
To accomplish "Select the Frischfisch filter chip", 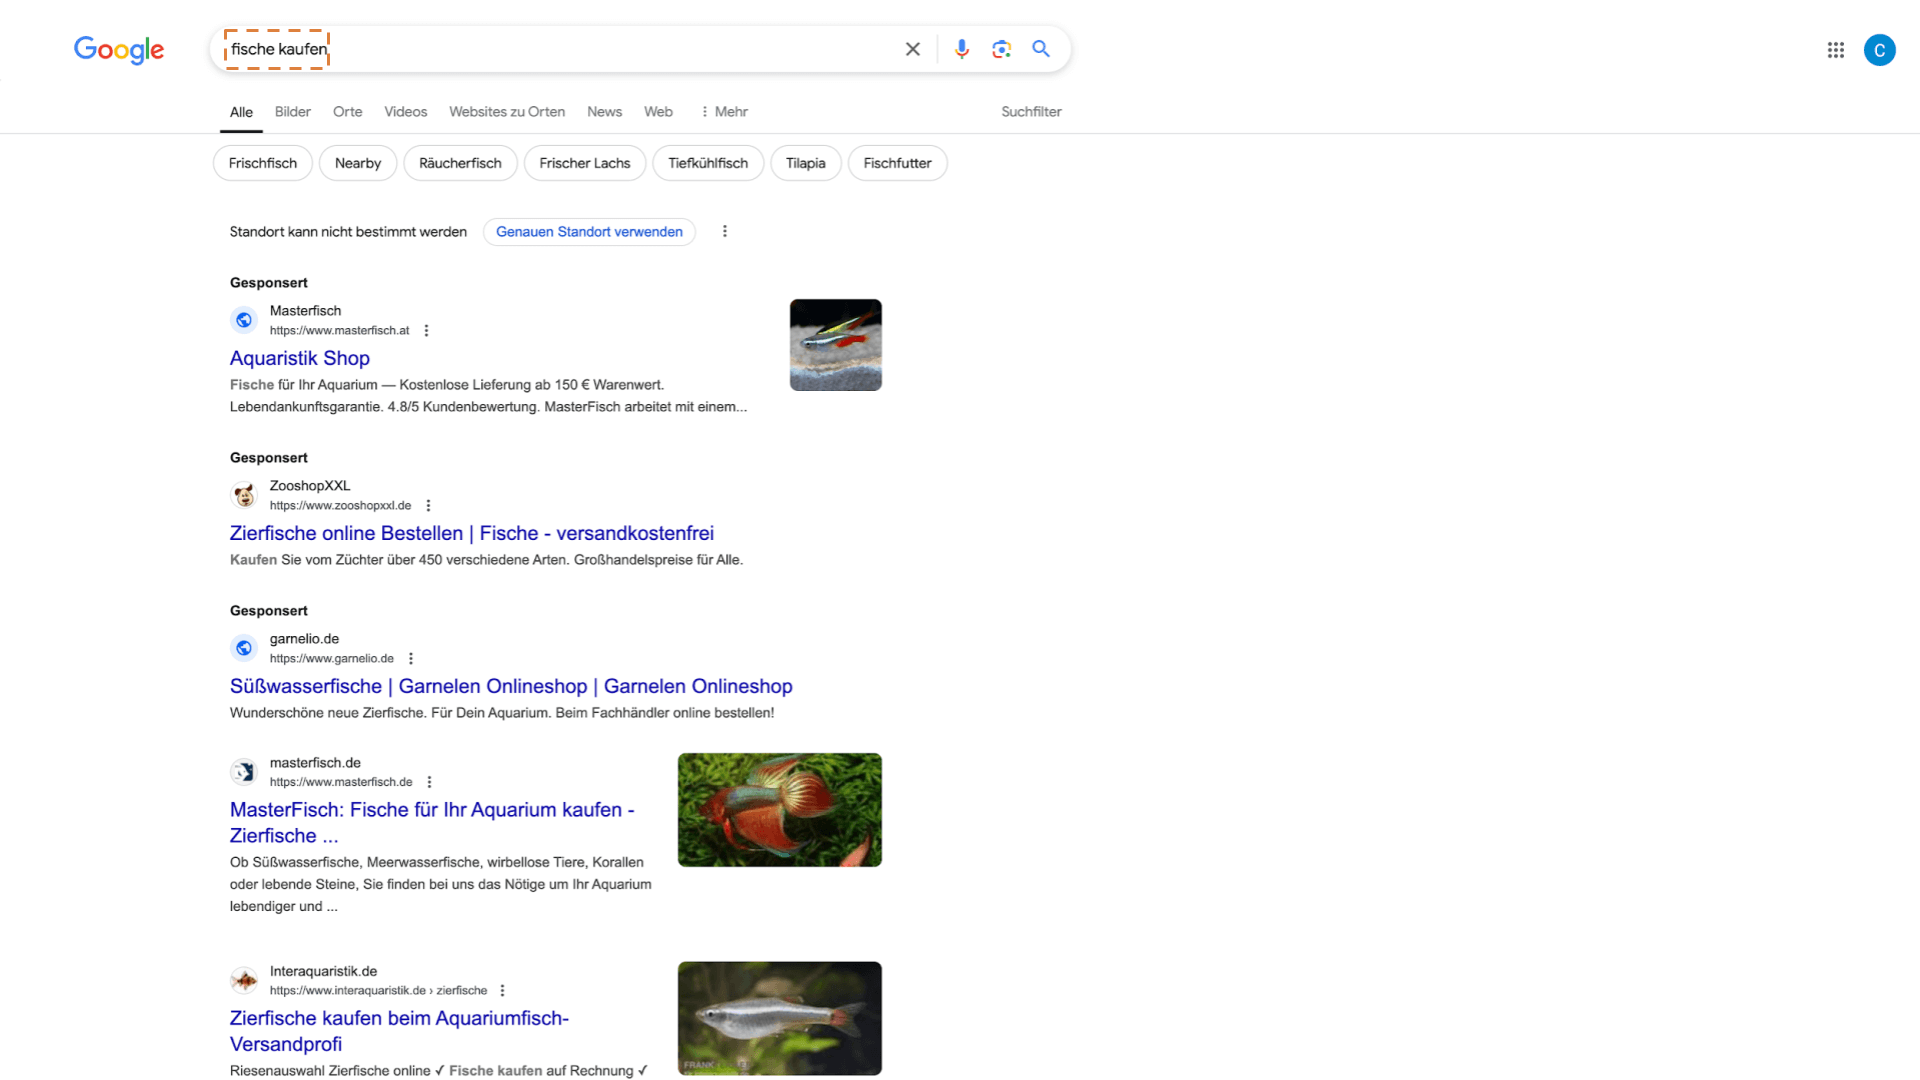I will point(262,163).
